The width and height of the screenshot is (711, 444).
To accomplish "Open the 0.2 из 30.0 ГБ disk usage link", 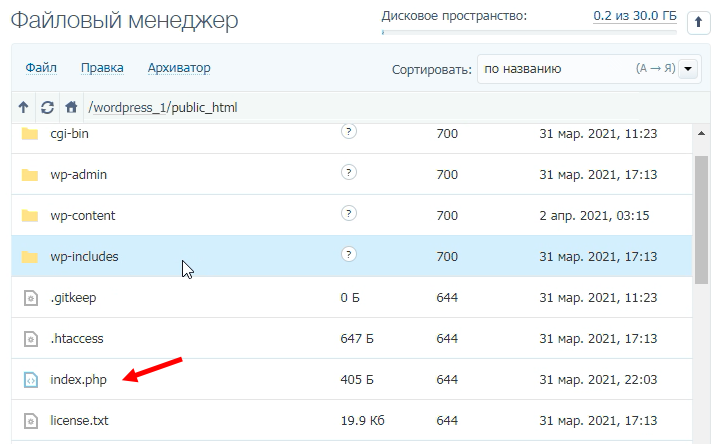I will click(635, 16).
